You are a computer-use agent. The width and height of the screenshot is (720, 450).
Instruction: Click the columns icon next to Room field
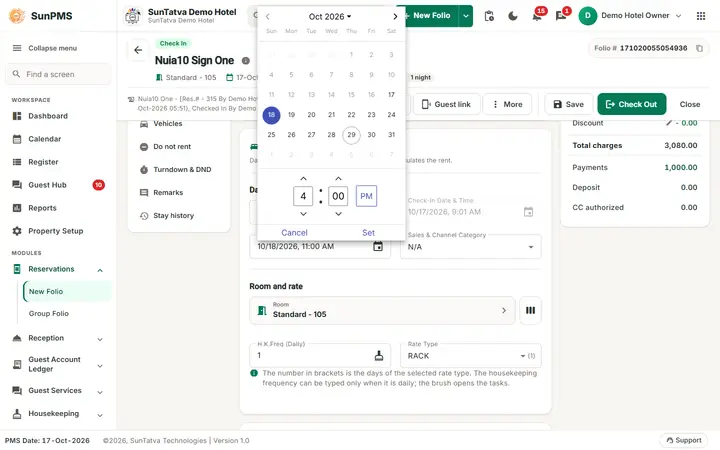click(530, 310)
